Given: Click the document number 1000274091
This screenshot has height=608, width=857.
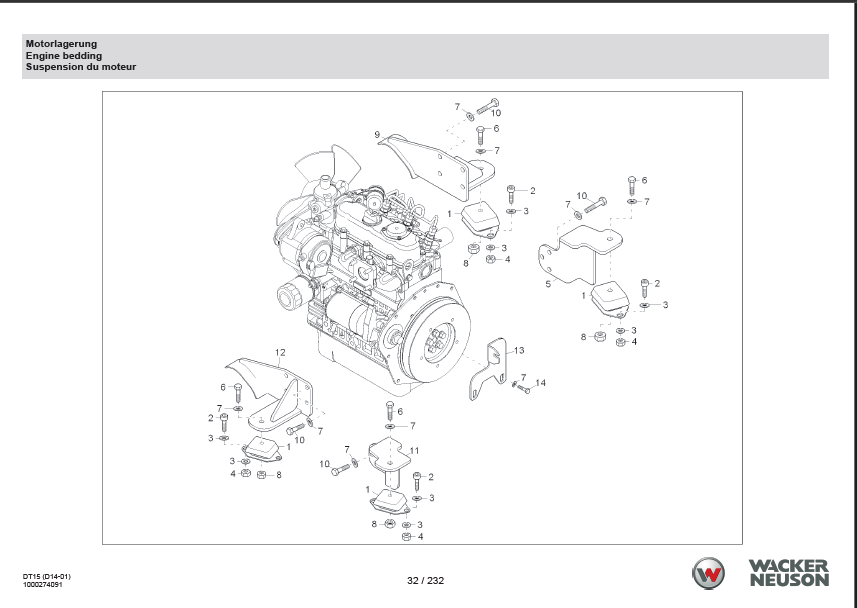Looking at the screenshot, I should click(x=48, y=585).
